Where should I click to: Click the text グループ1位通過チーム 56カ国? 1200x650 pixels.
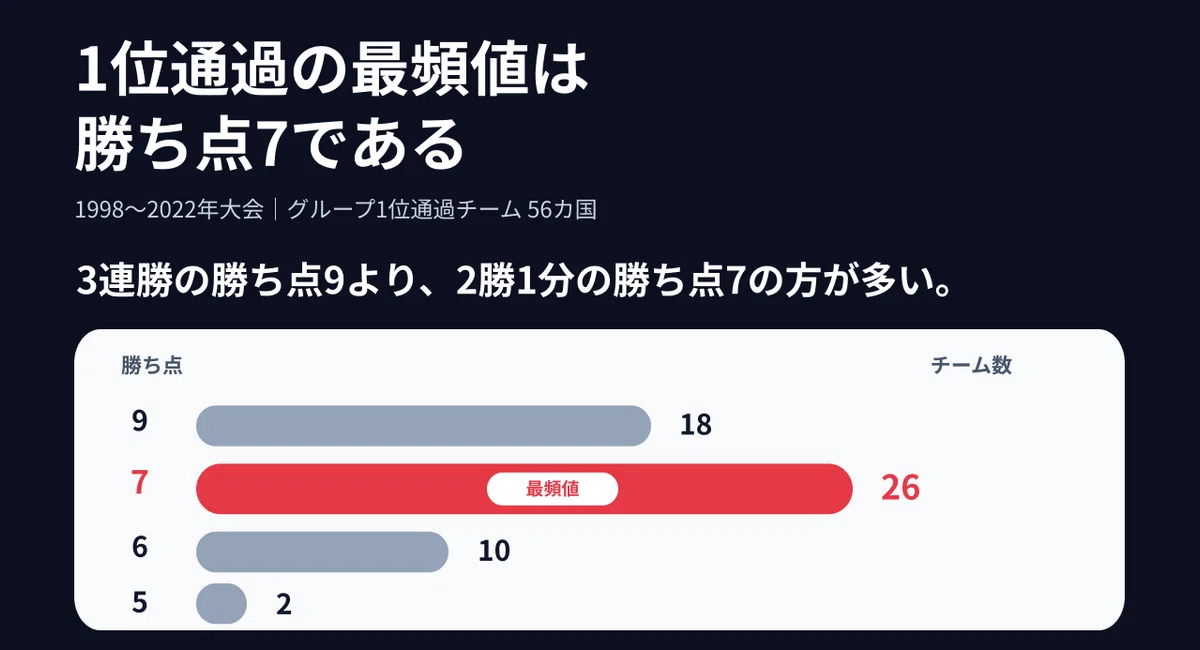[442, 210]
